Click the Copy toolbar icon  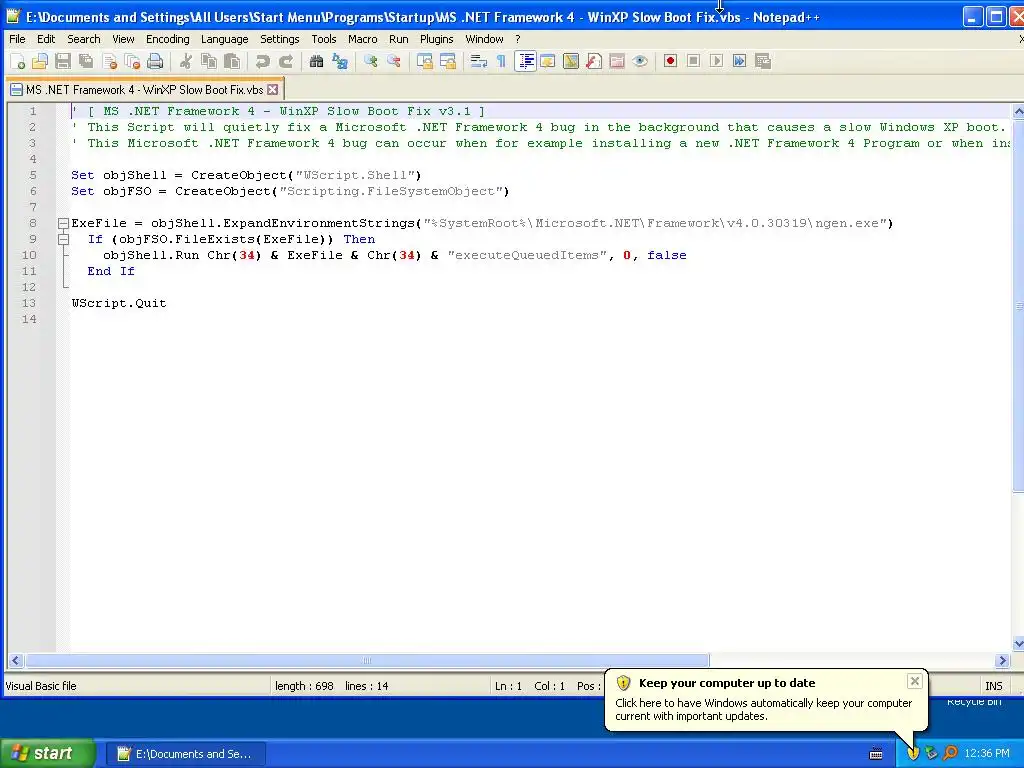point(209,61)
